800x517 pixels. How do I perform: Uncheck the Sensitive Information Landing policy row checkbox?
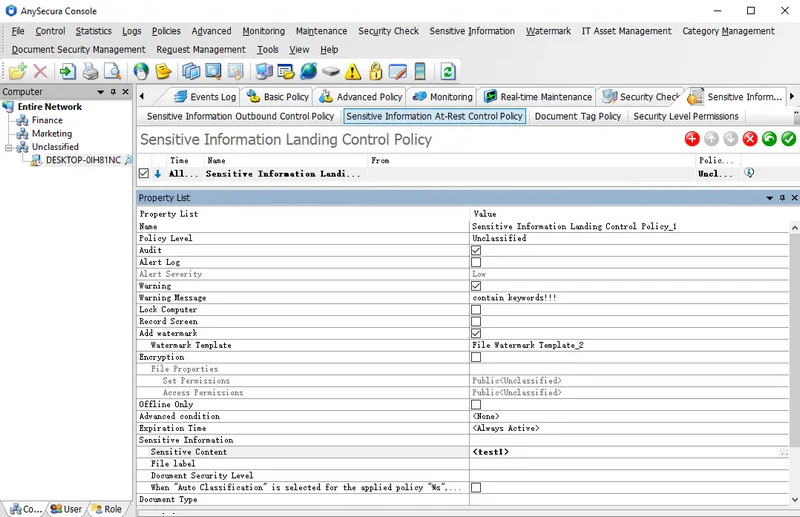(x=144, y=174)
